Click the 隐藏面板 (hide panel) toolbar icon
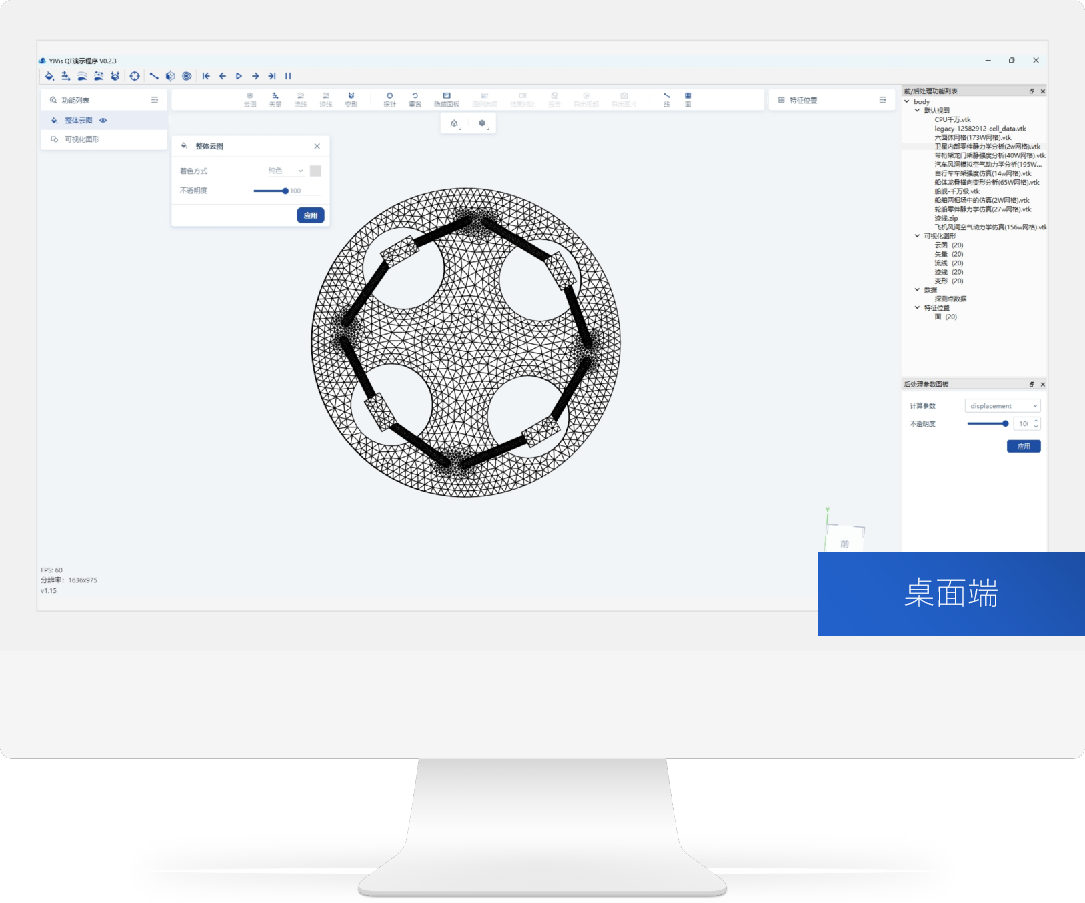1085x903 pixels. (x=446, y=98)
